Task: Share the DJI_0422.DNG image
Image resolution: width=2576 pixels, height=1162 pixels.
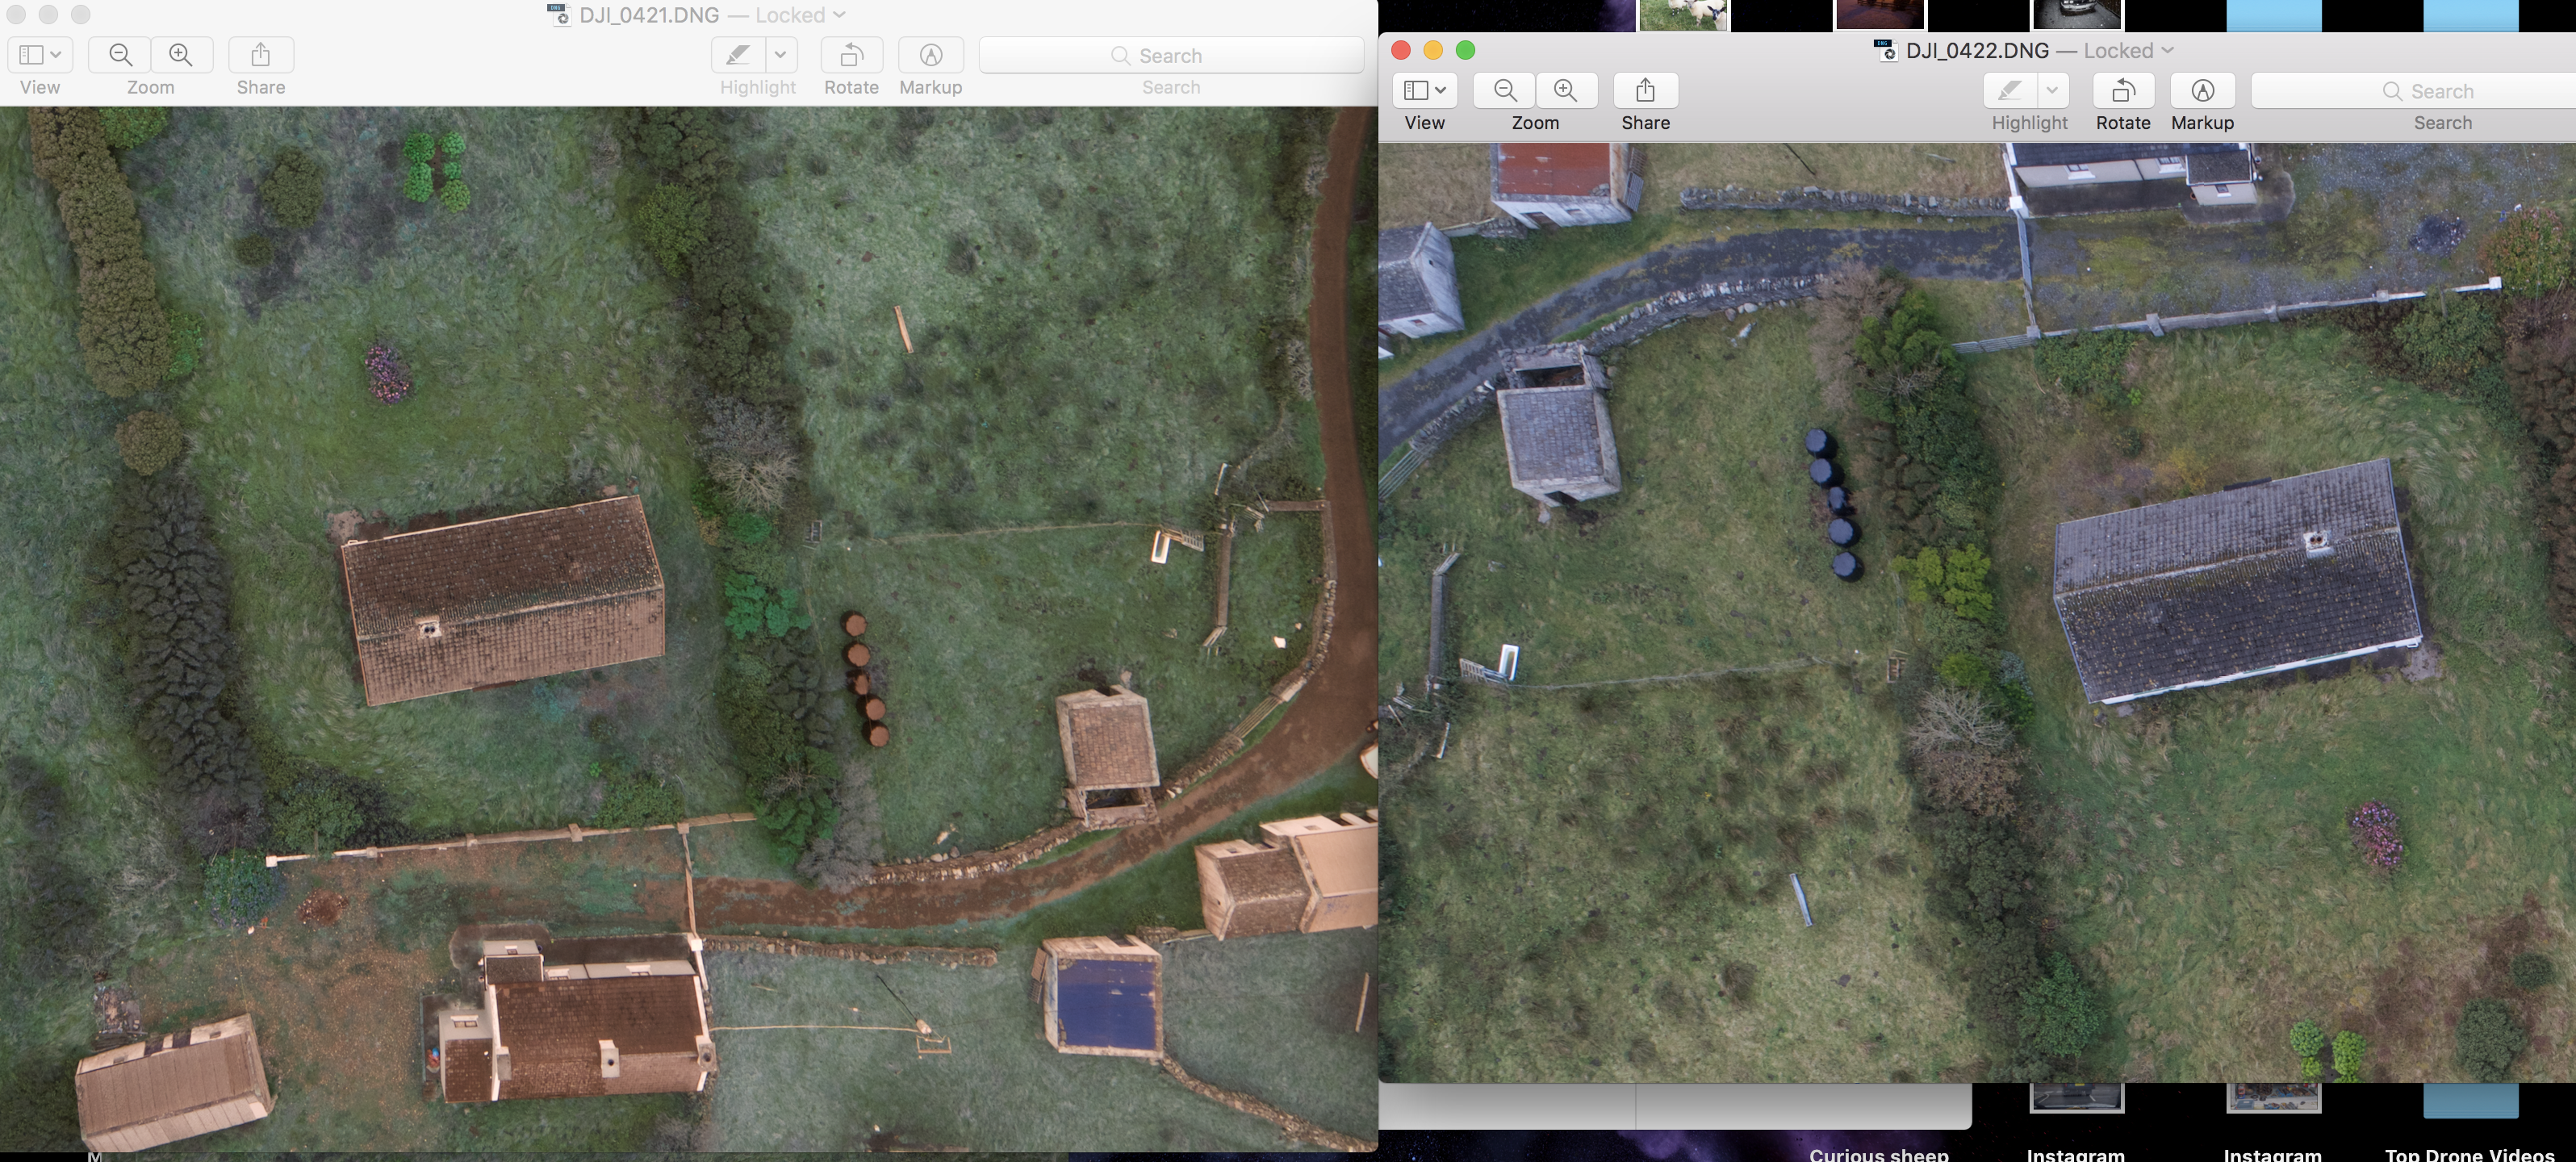Action: pos(1645,90)
